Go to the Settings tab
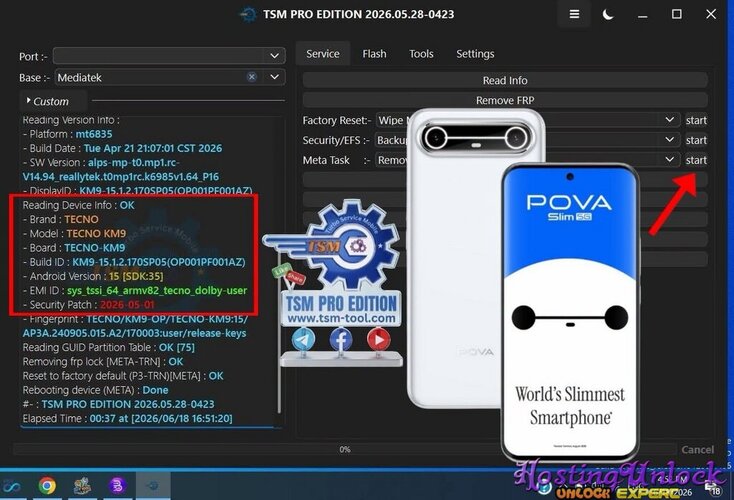734x500 pixels. coord(475,54)
